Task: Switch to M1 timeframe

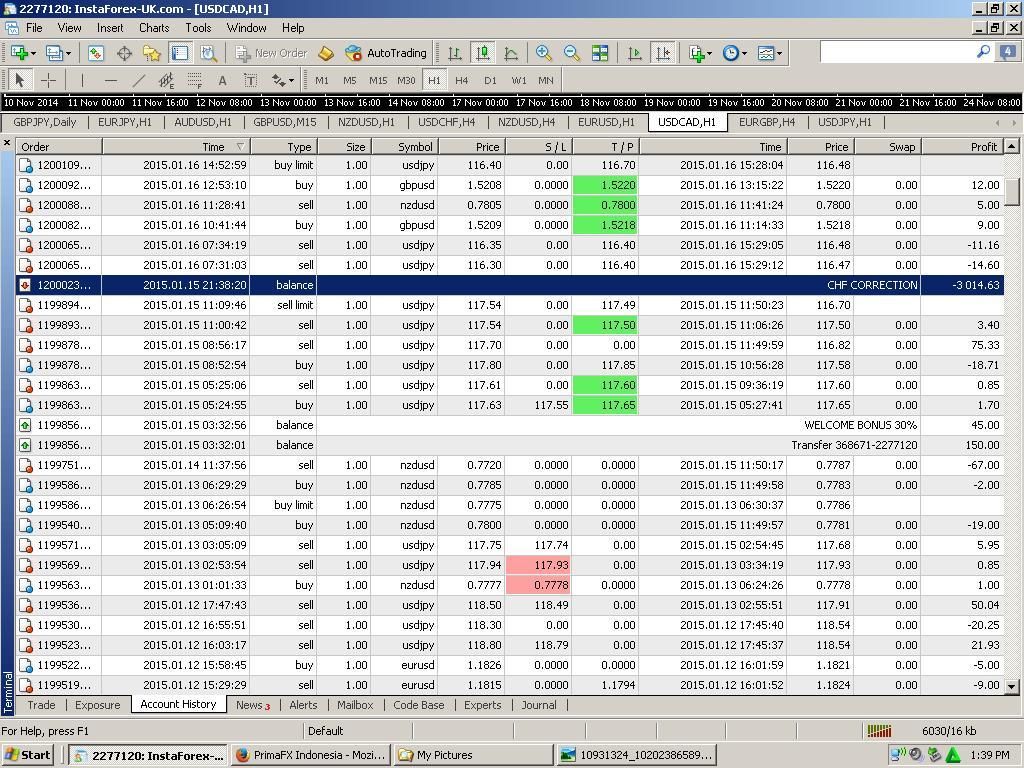Action: click(321, 80)
